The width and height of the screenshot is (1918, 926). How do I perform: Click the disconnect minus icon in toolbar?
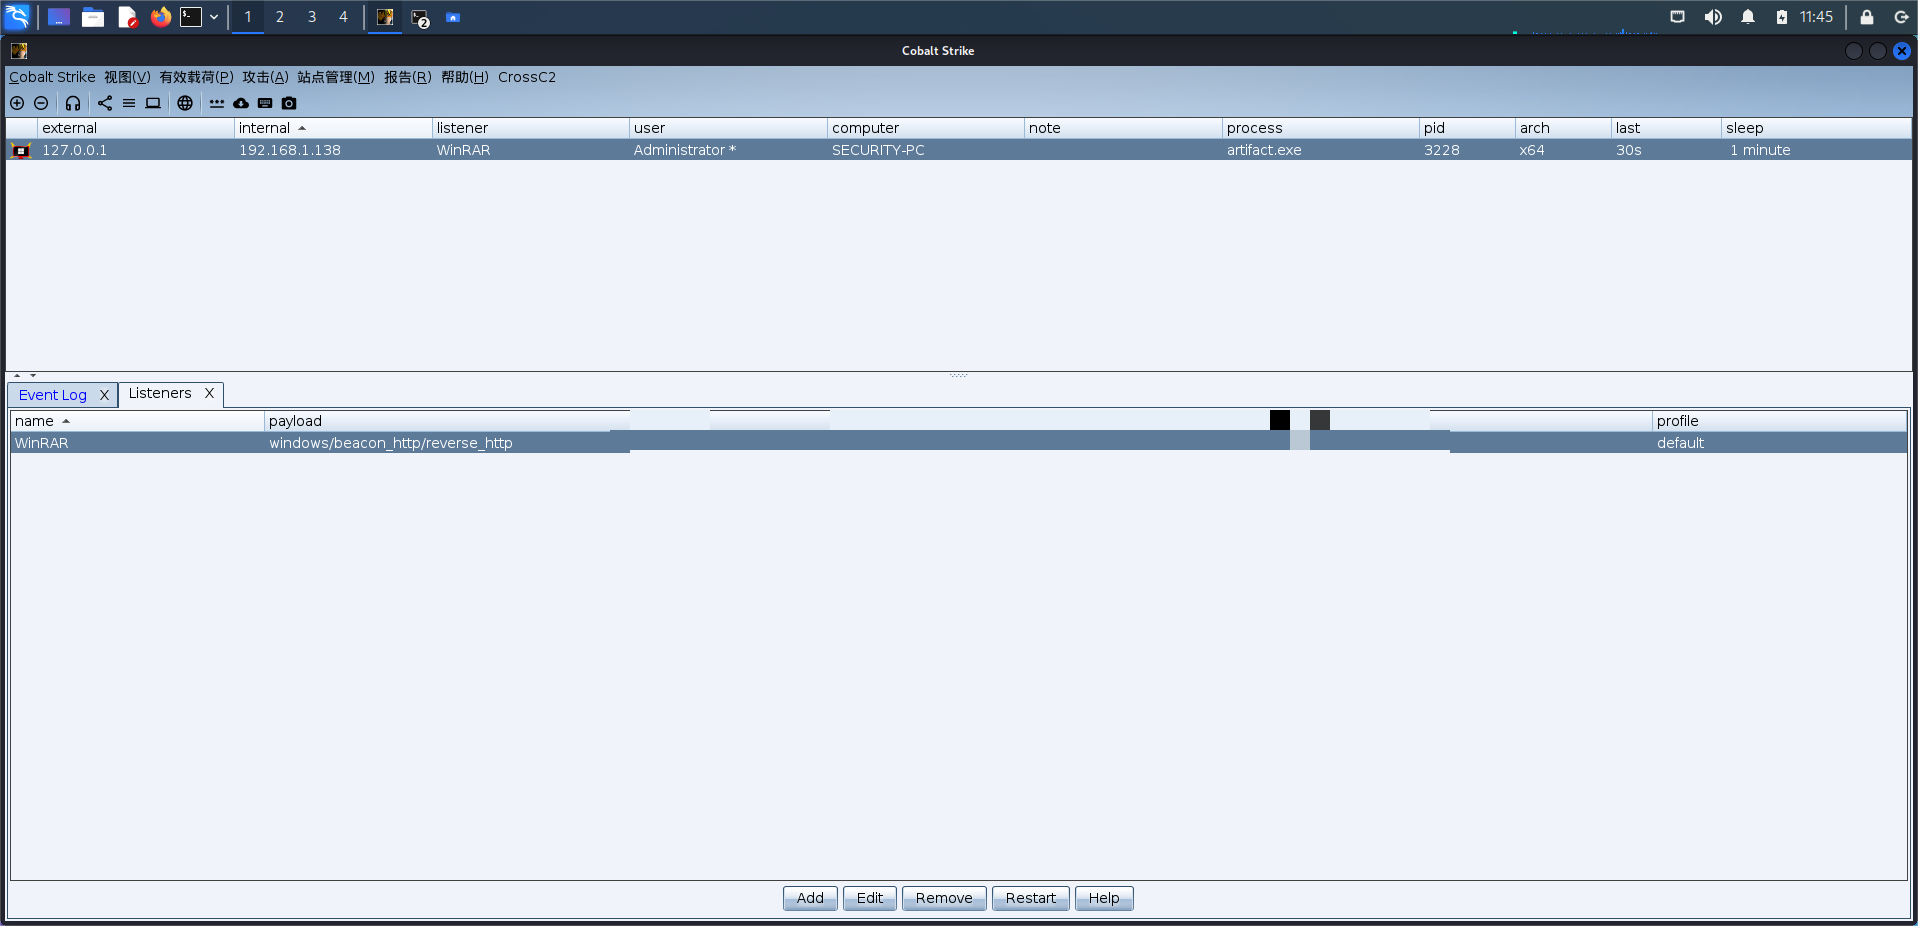(41, 103)
